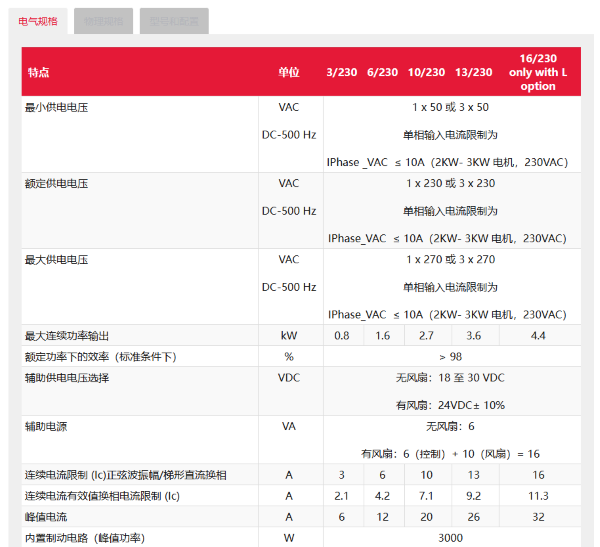Select the 2.7 power output value
The width and height of the screenshot is (600, 547).
pos(426,336)
